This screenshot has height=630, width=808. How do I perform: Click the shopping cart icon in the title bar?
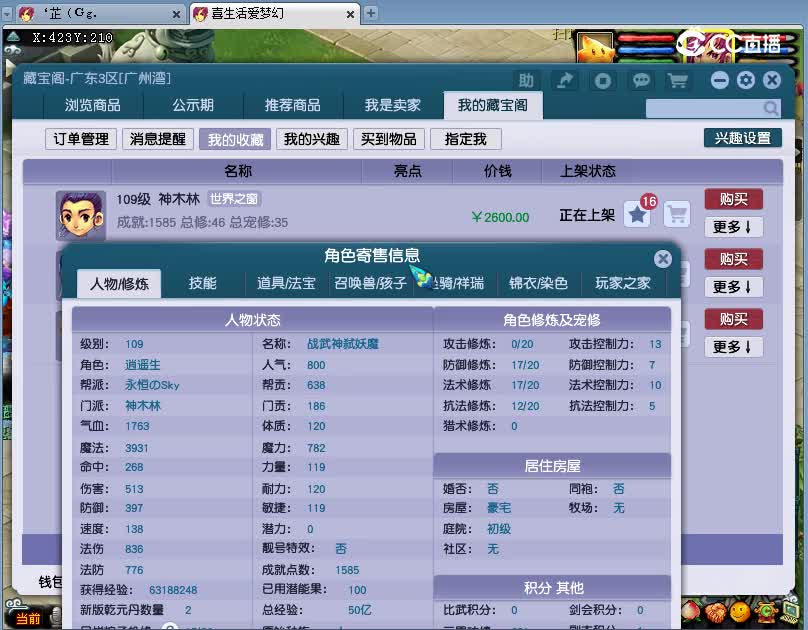(x=679, y=80)
